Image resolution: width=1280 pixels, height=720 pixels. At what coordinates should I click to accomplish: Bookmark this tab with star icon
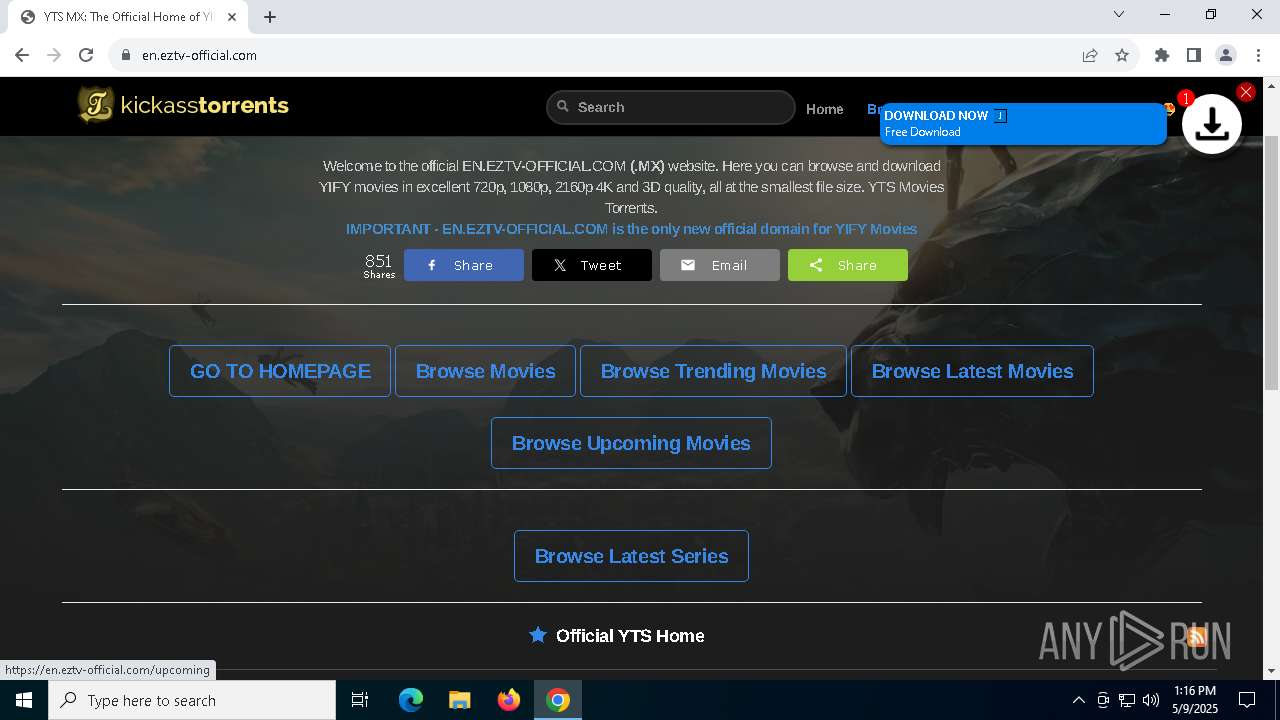tap(1122, 55)
